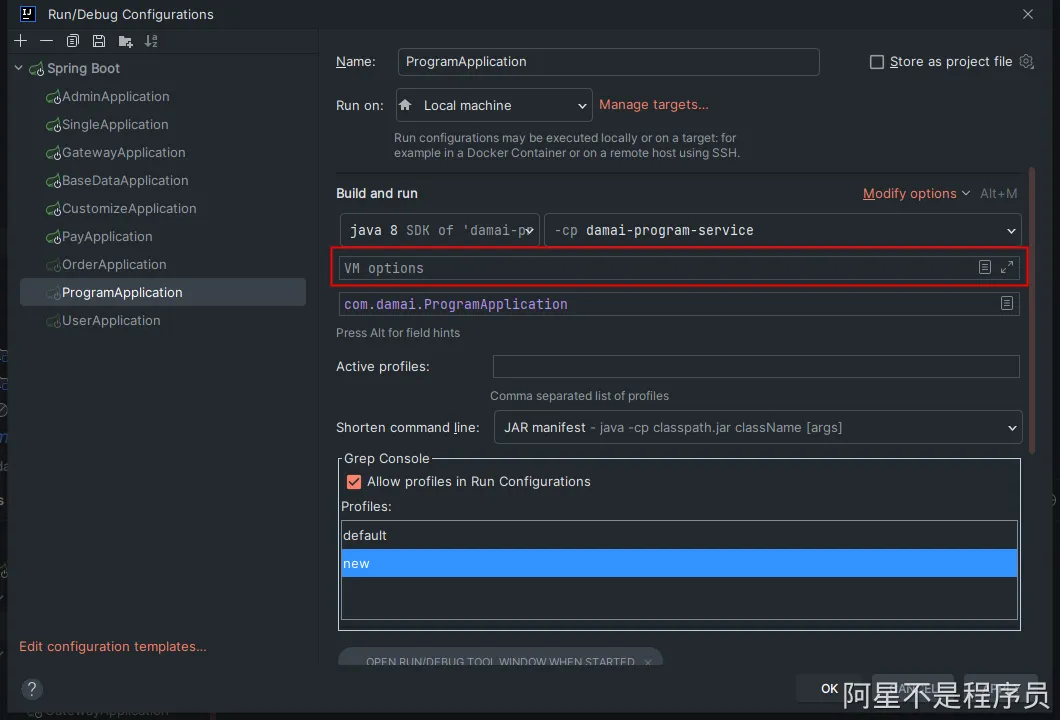Open Edit configuration templates link
Image resolution: width=1060 pixels, height=720 pixels.
(112, 646)
